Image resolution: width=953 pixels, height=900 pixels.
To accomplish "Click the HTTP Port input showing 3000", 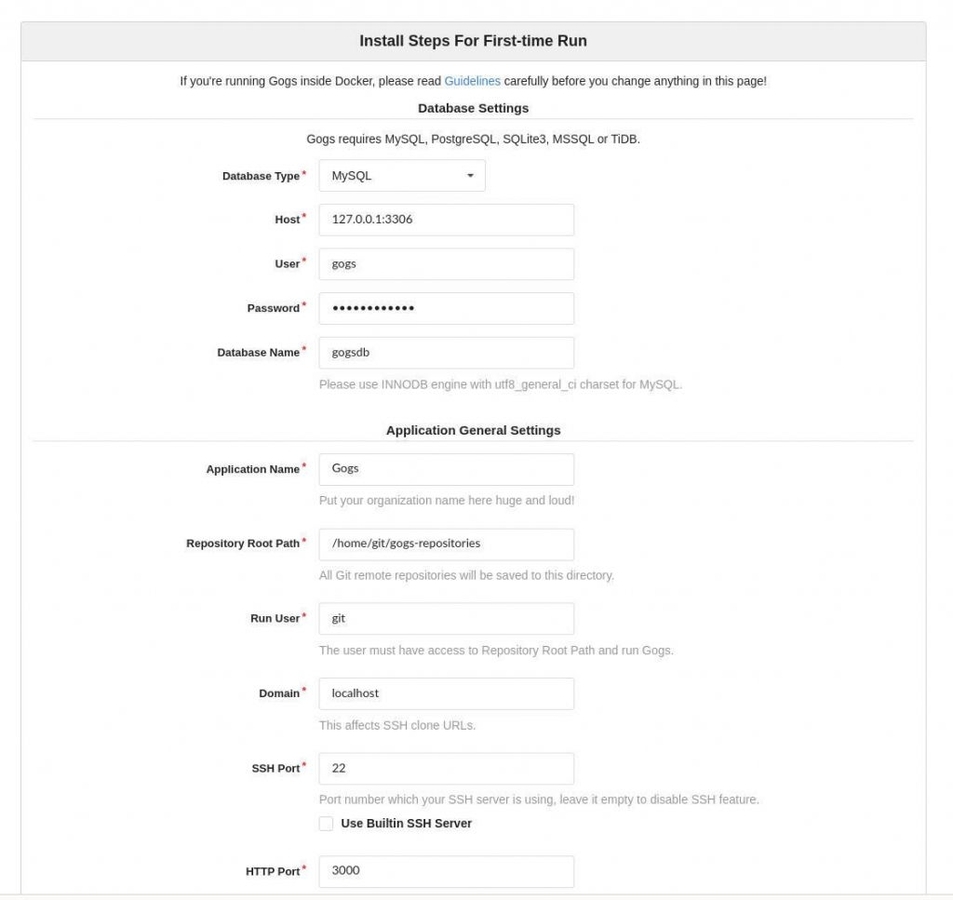I will click(446, 871).
